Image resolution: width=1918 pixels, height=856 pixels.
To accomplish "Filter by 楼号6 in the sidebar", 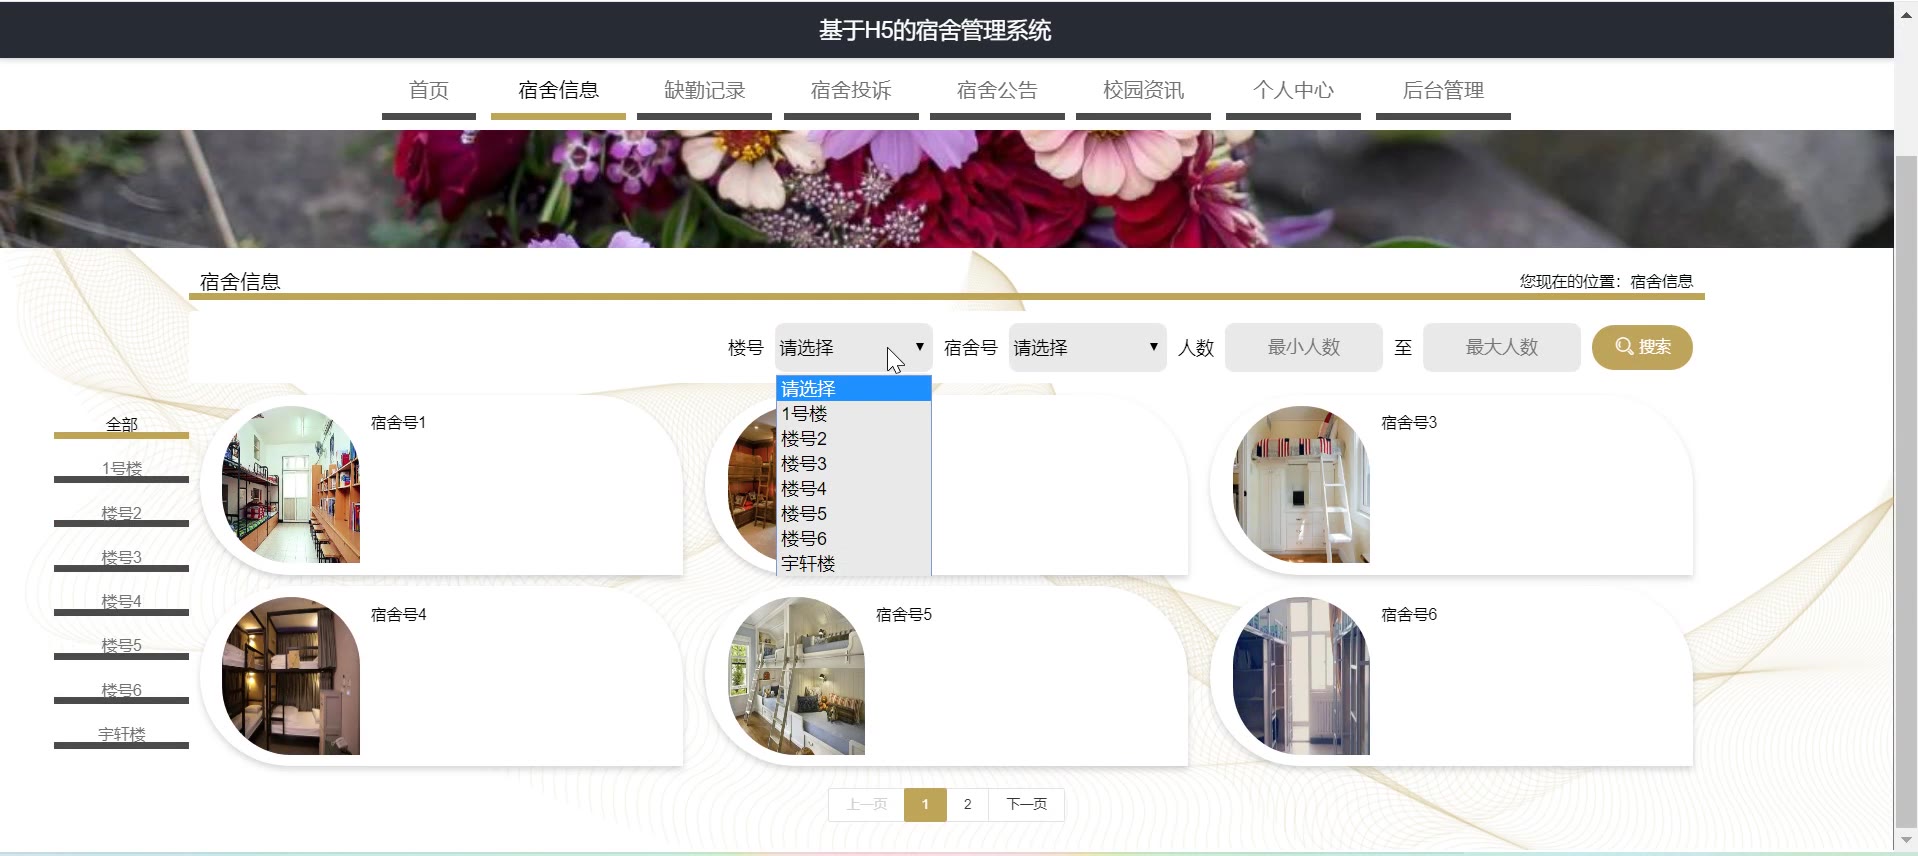I will 121,691.
